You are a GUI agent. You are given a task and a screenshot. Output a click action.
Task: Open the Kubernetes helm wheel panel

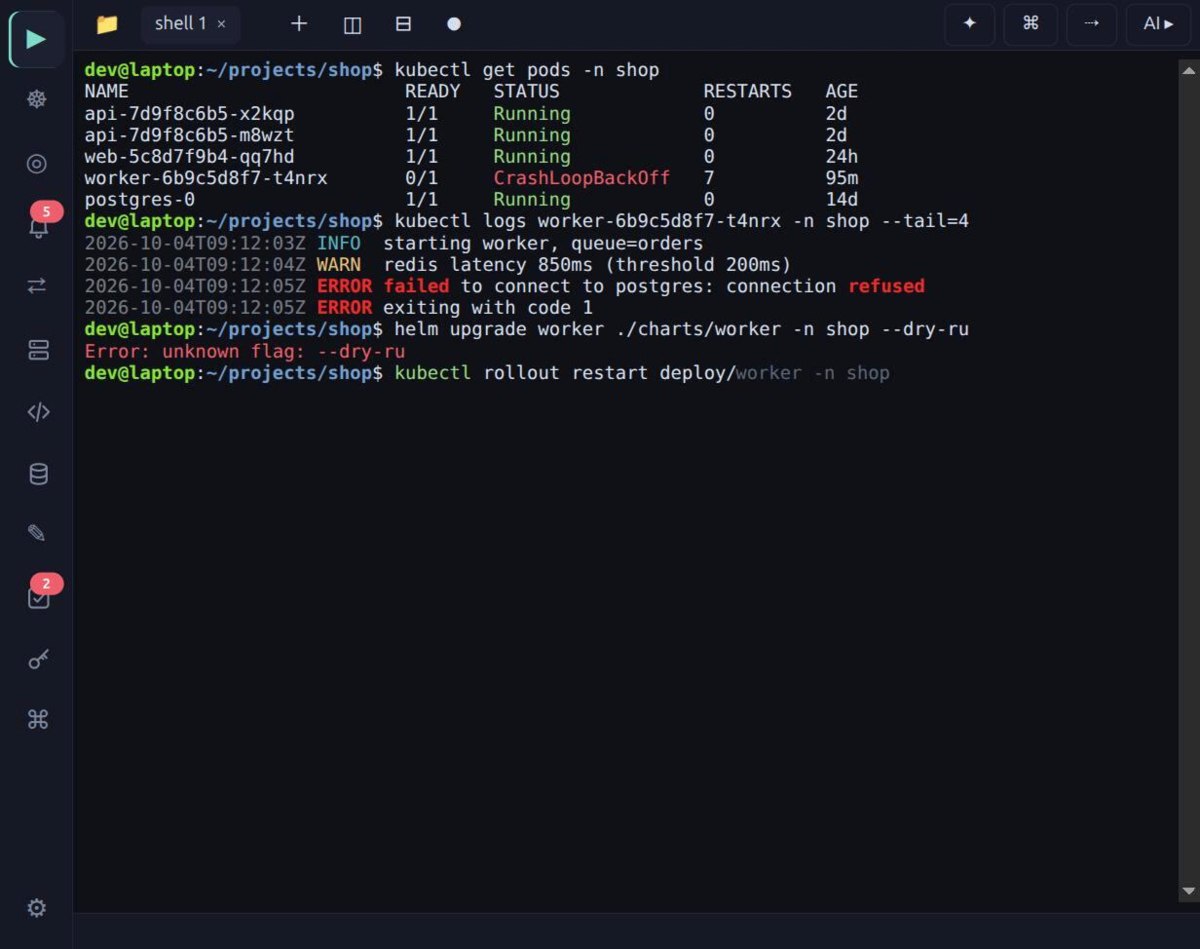(37, 100)
